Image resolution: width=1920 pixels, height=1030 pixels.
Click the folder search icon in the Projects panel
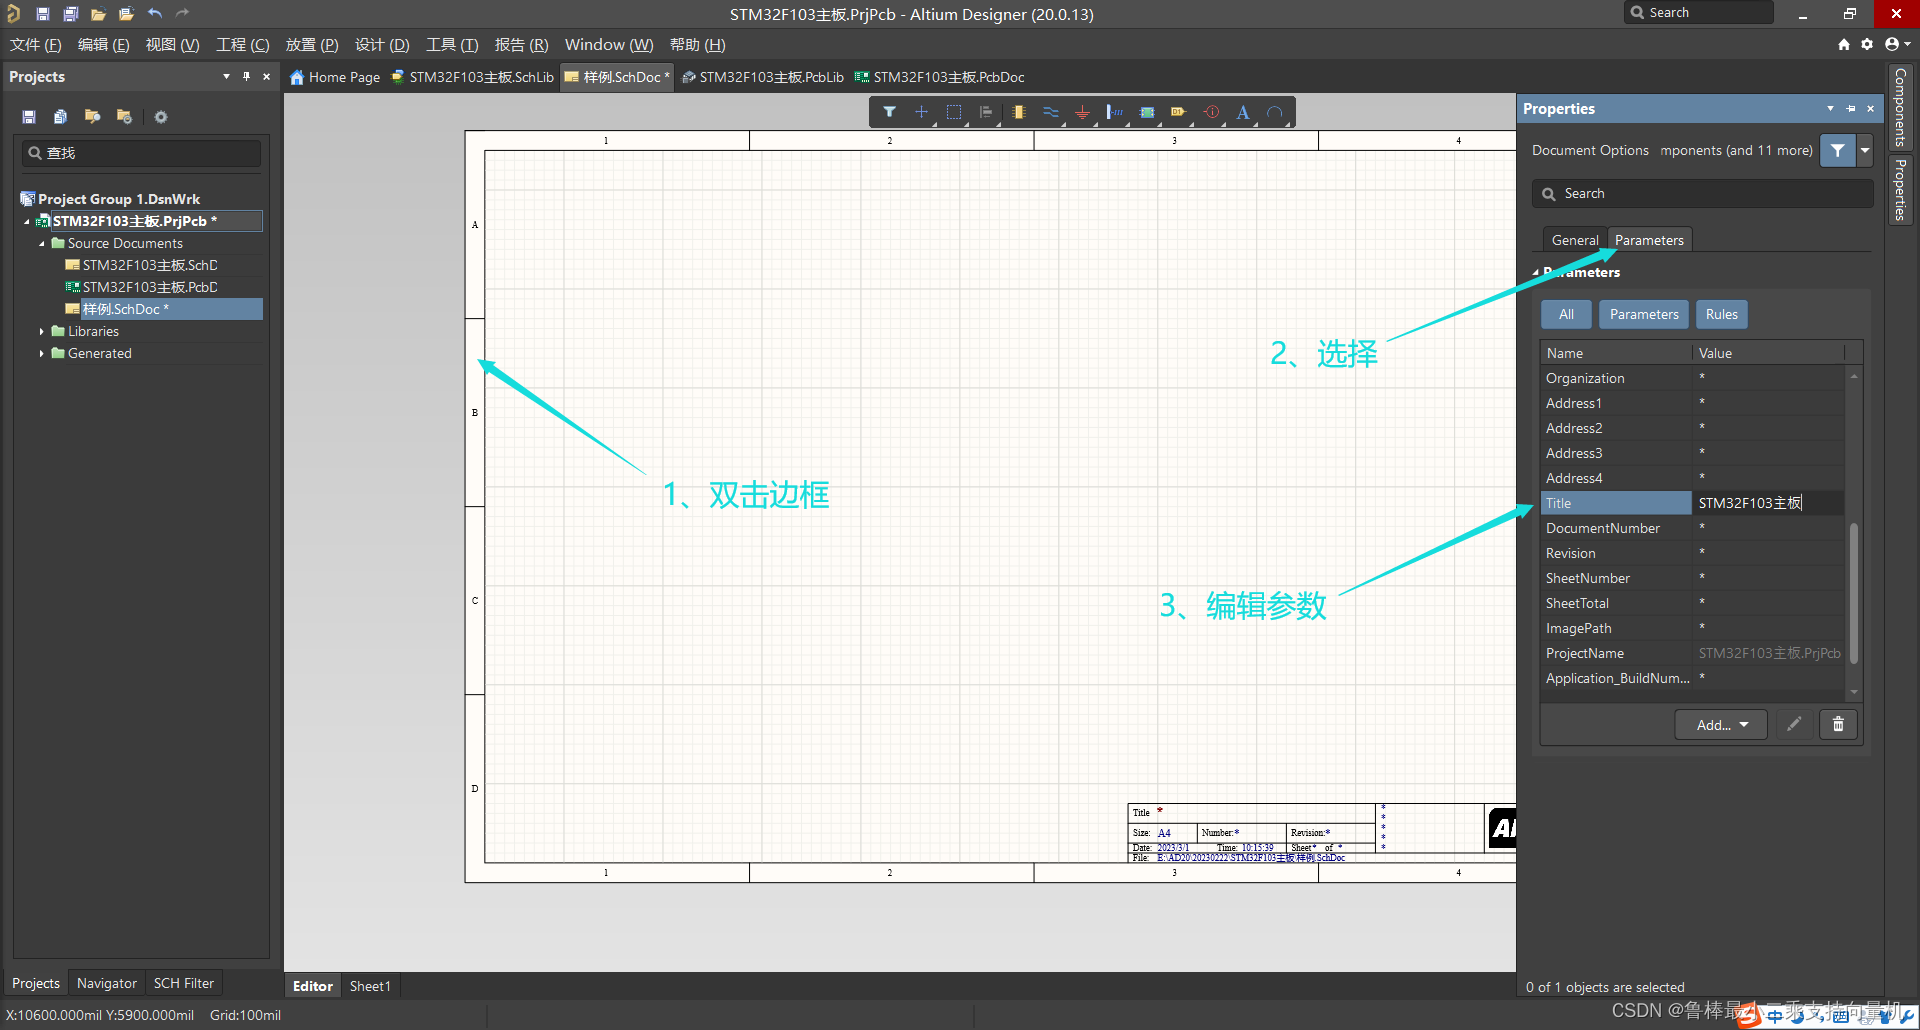[92, 117]
